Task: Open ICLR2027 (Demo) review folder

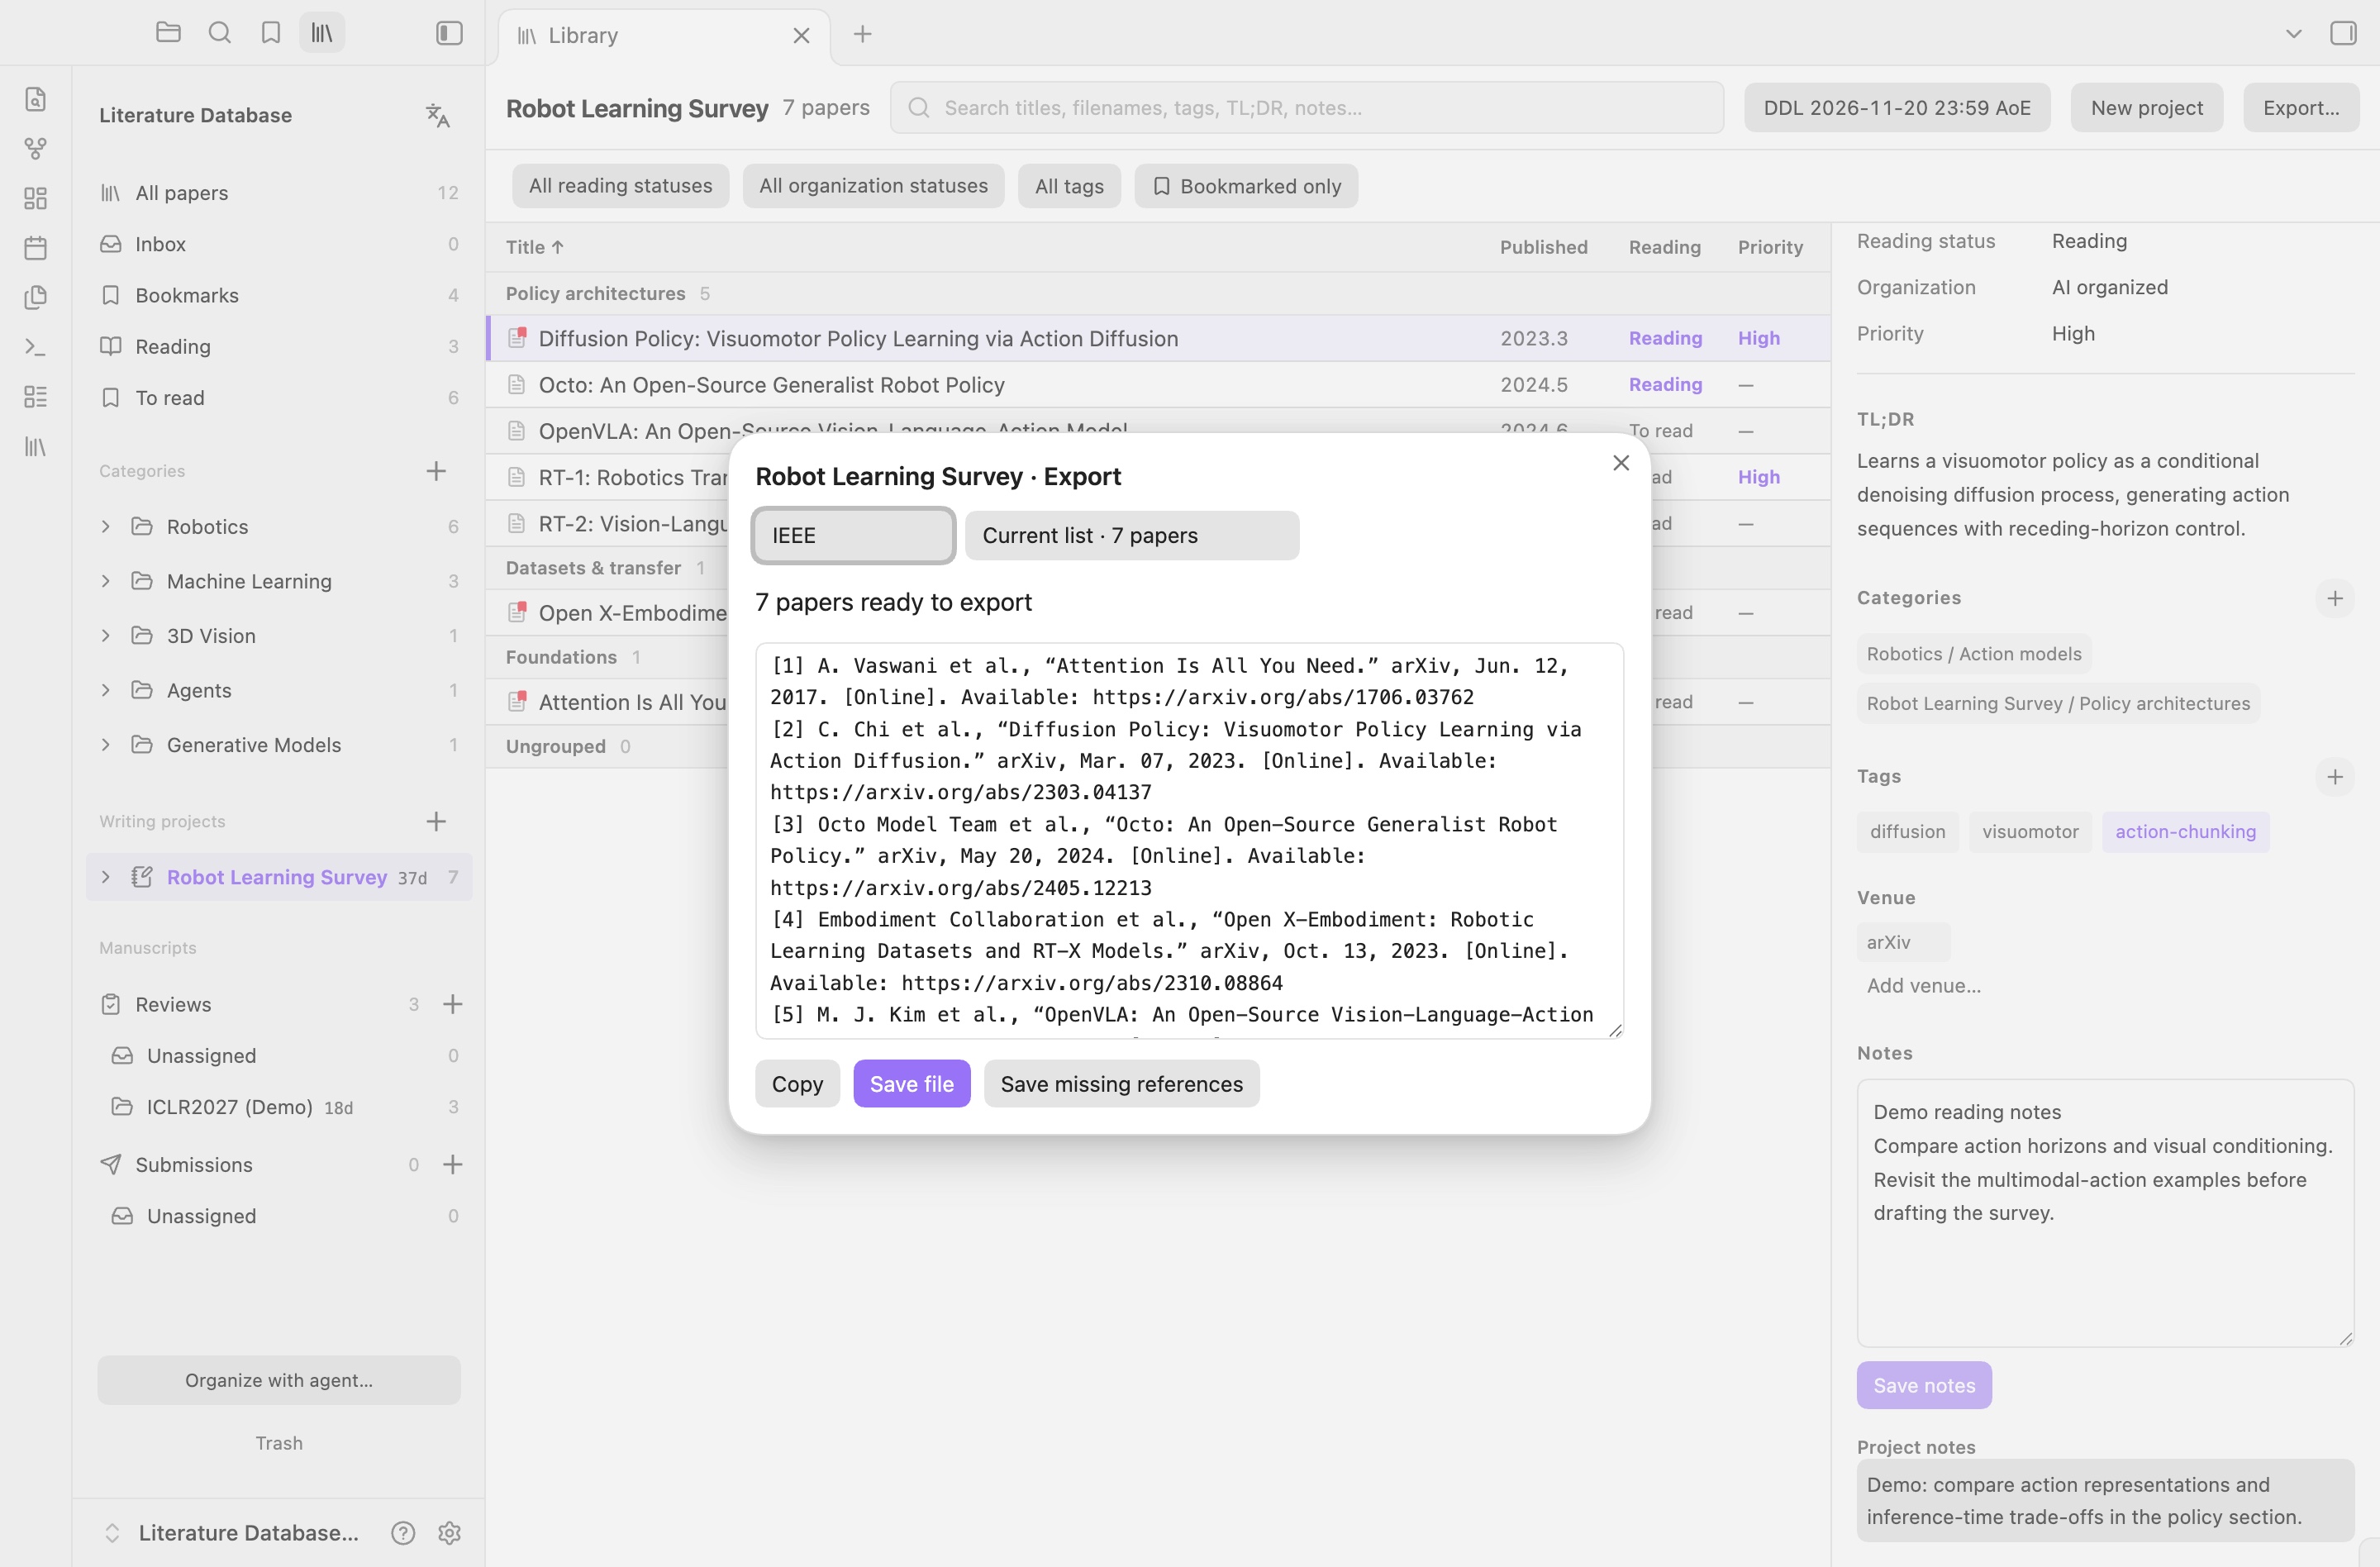Action: pos(279,1107)
